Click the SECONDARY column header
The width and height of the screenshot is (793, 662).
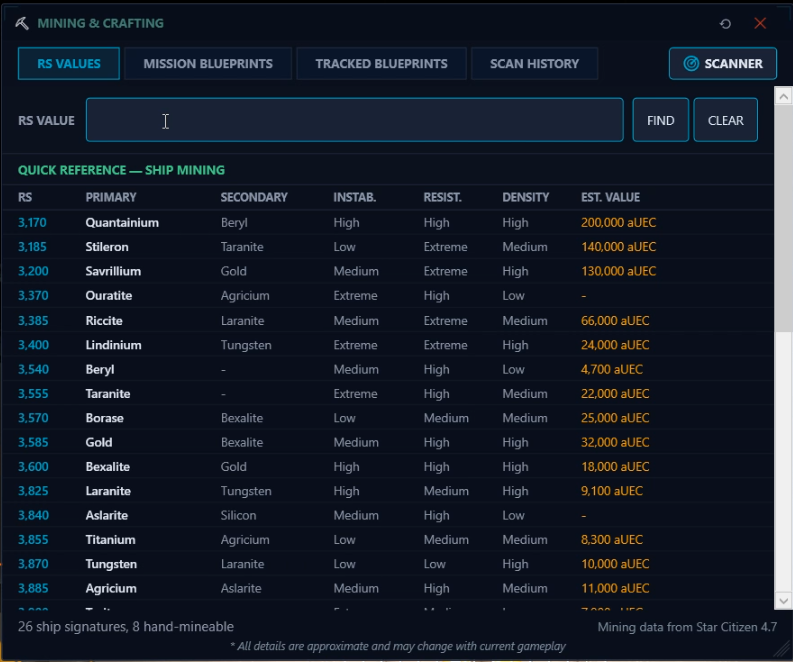(x=254, y=197)
